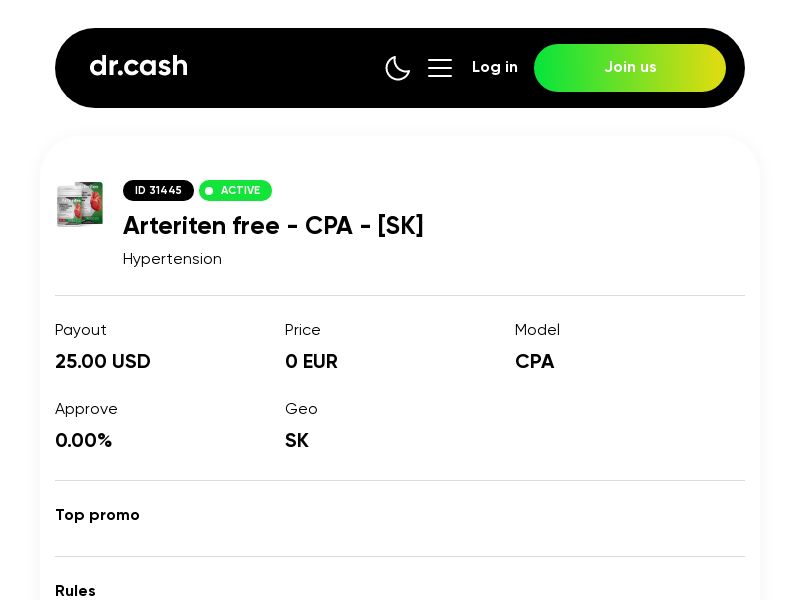Select the ID 31445 badge
This screenshot has height=600, width=800.
coord(158,190)
